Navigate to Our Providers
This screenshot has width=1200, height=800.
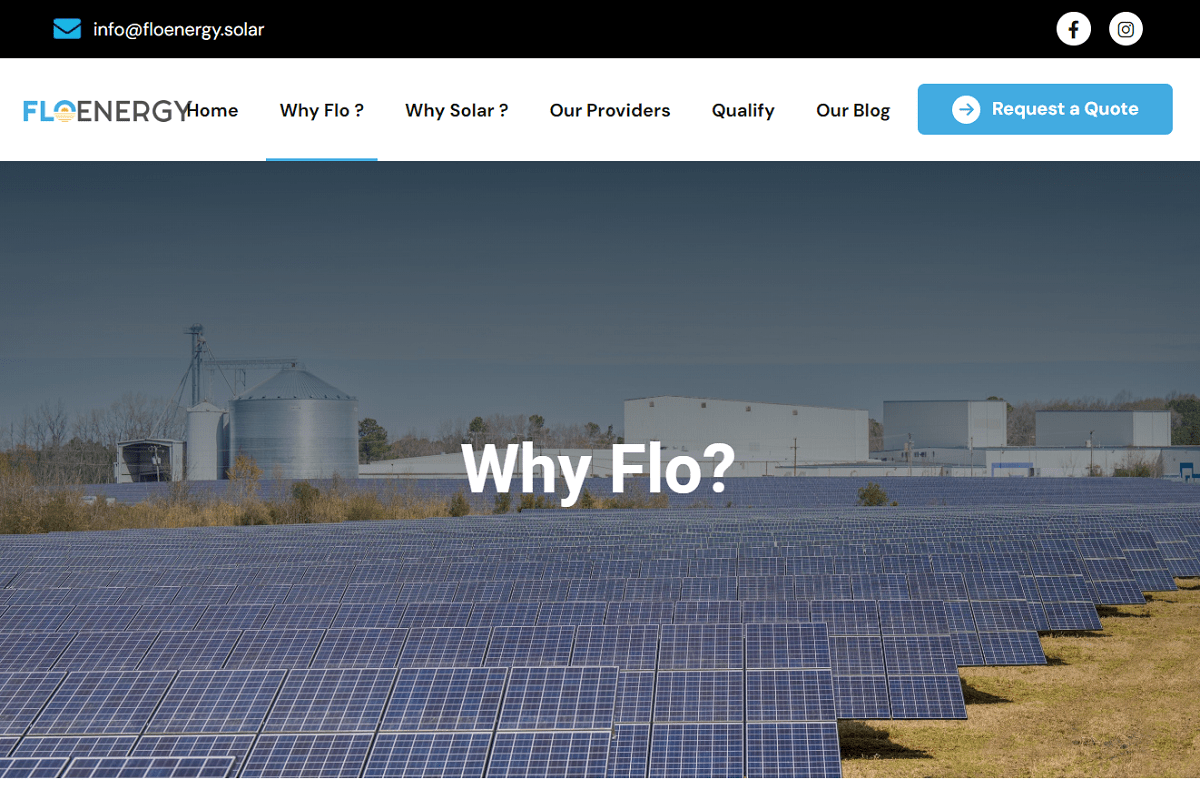pos(610,110)
